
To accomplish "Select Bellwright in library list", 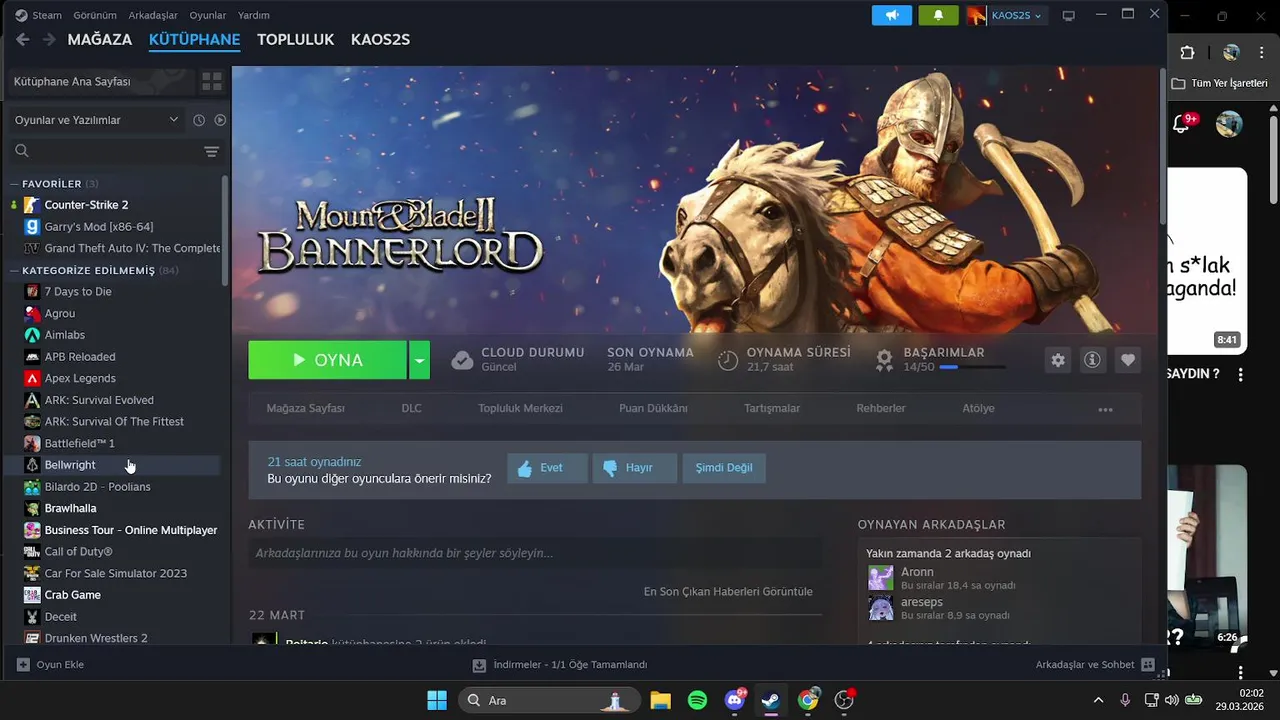I will [x=116, y=465].
